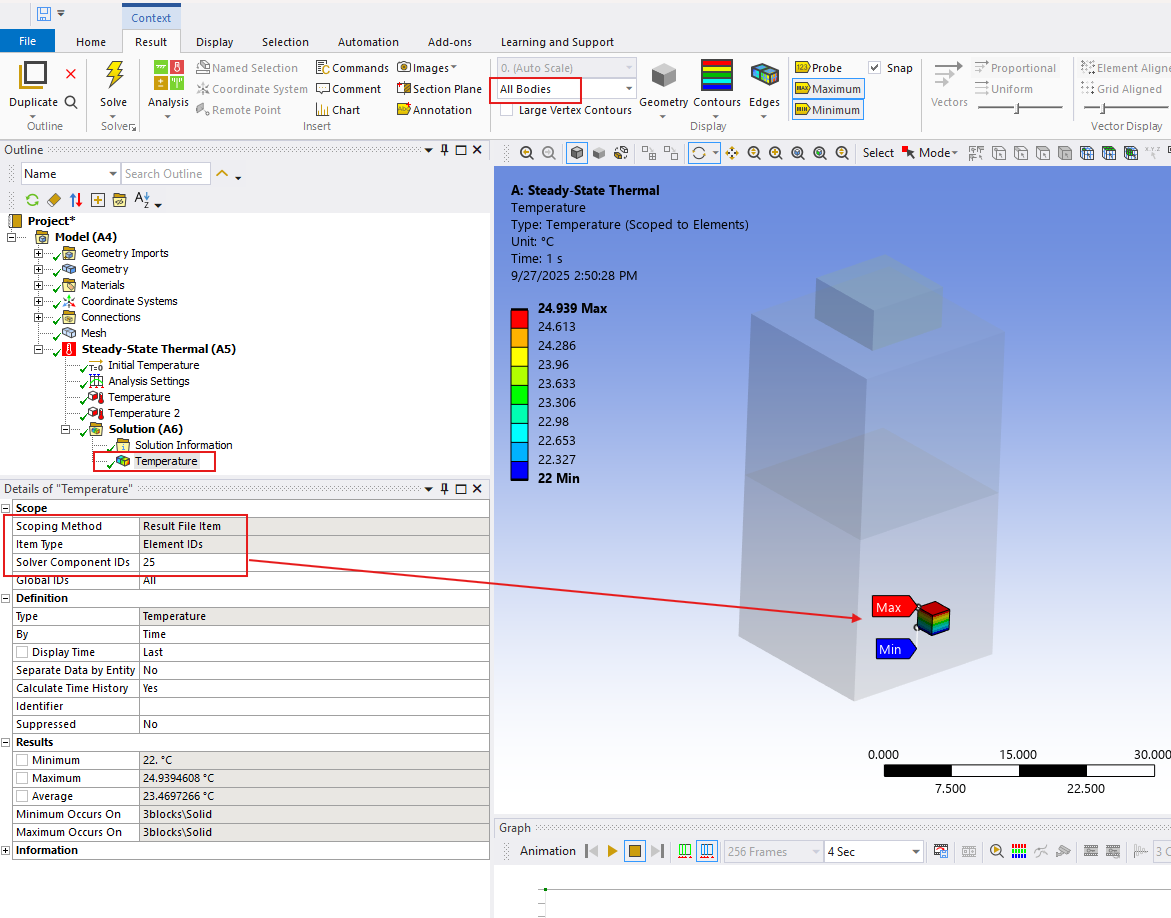Click the Analysis icon in ribbon
The image size is (1171, 918).
168,76
